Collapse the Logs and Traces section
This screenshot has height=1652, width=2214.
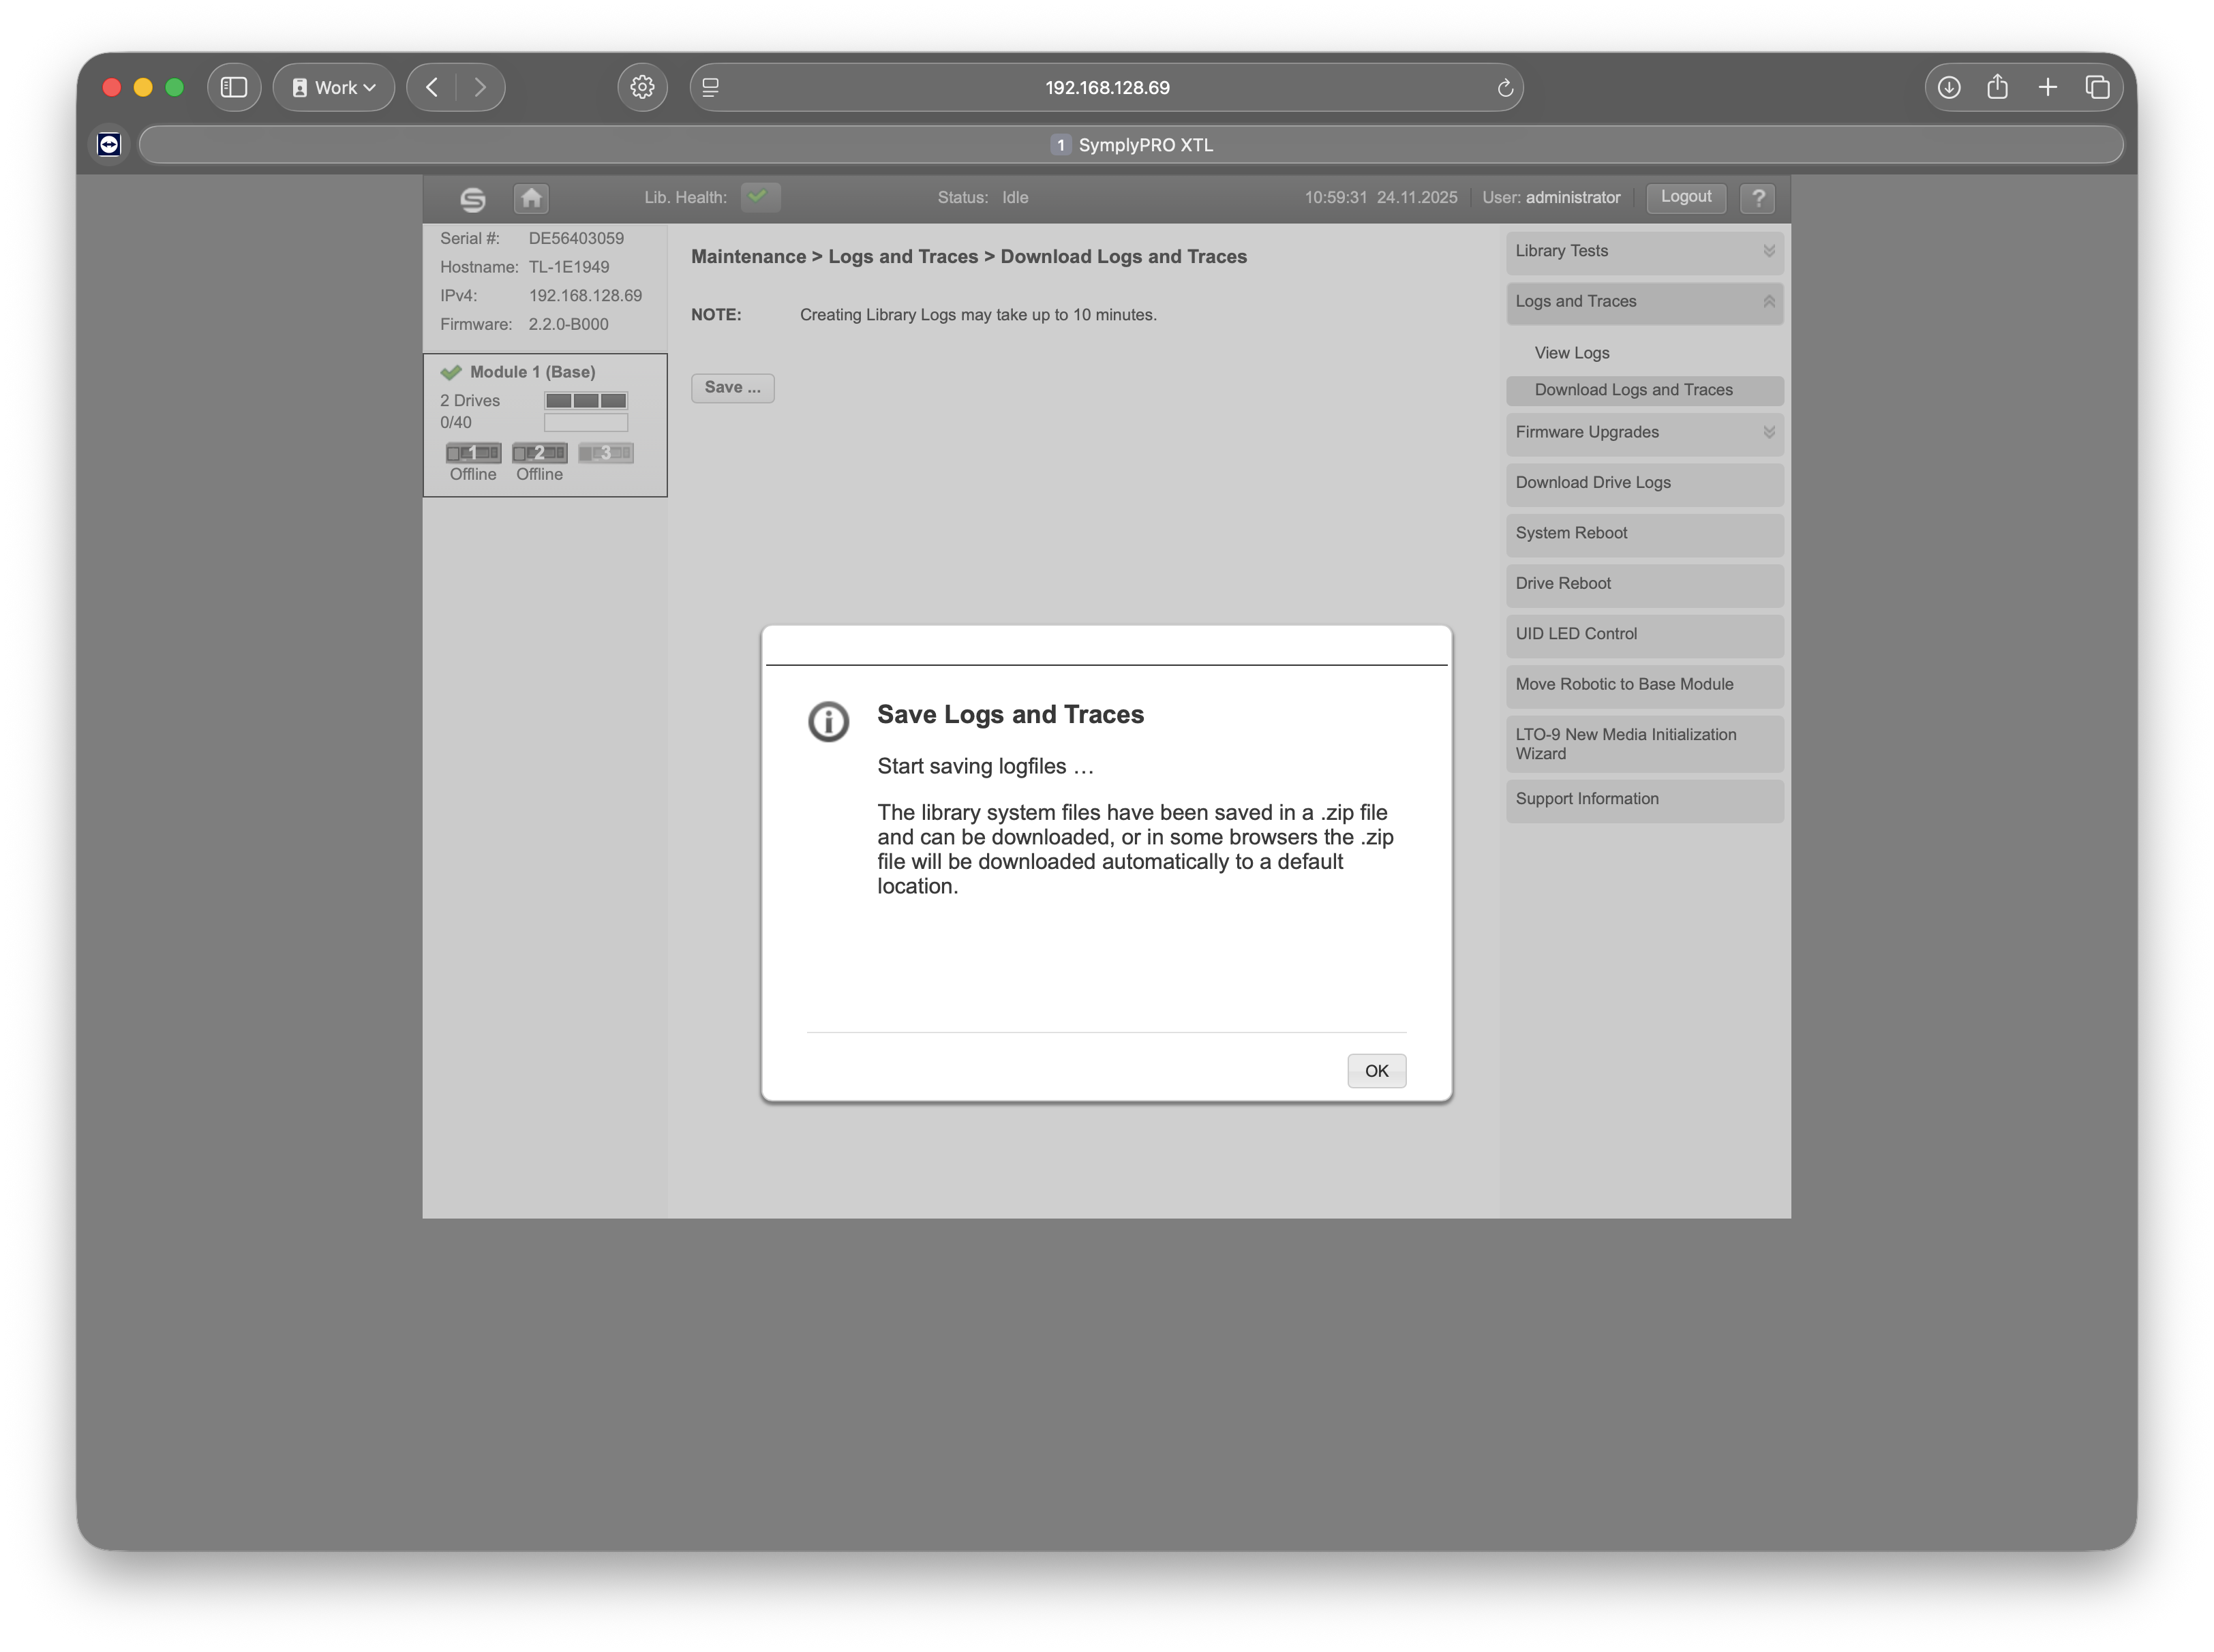coord(1644,302)
